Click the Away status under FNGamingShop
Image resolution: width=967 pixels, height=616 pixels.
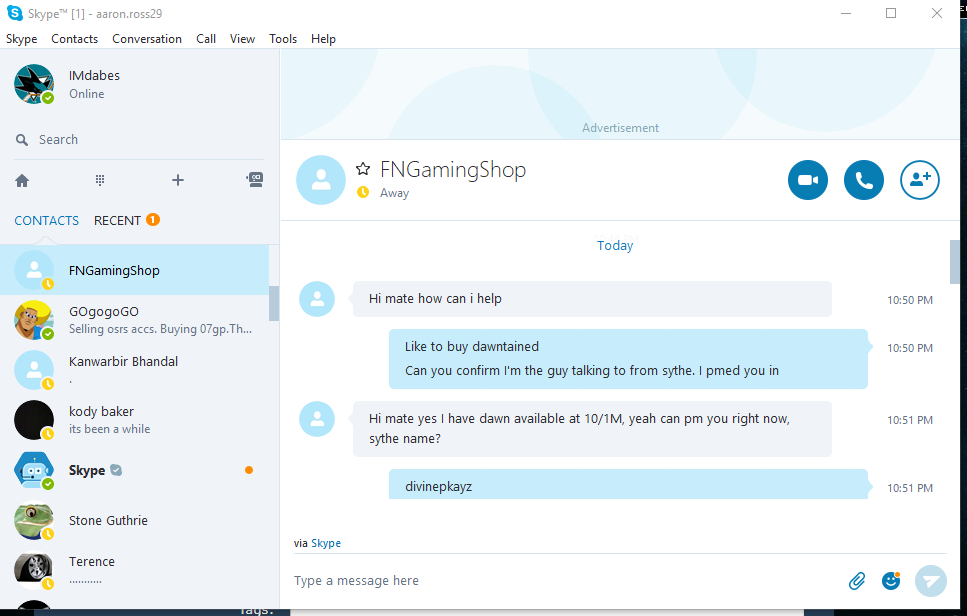point(394,193)
